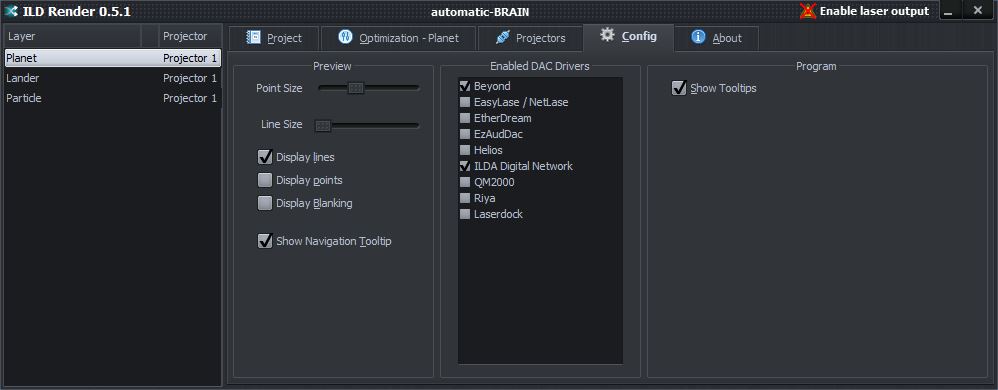Click the laser output warning icon
The height and width of the screenshot is (390, 998).
(808, 11)
